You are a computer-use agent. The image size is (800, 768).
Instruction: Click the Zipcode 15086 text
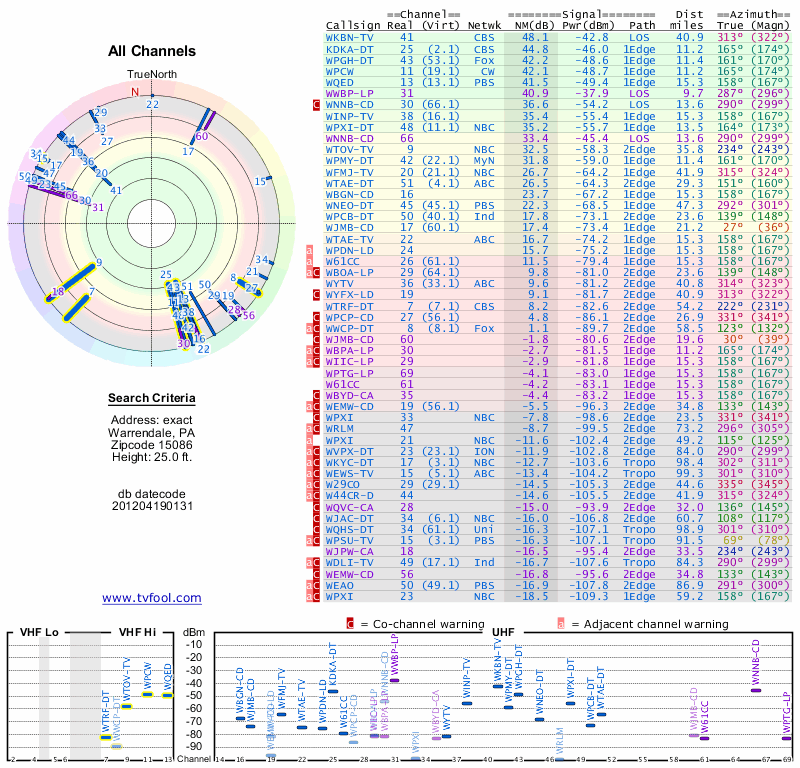click(x=152, y=445)
